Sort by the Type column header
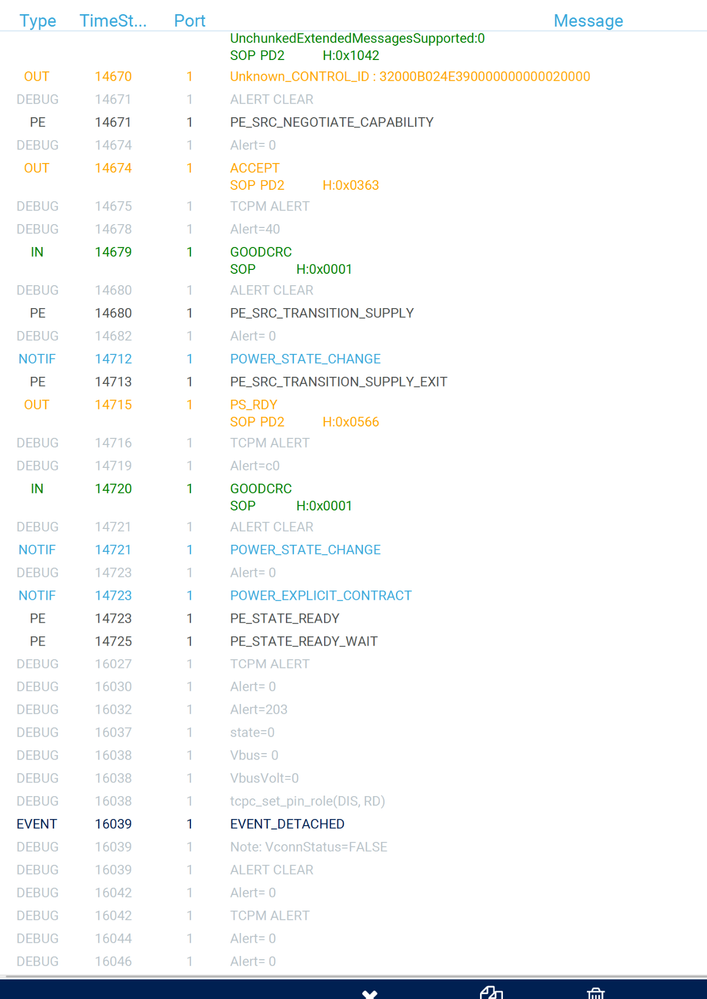Image resolution: width=707 pixels, height=999 pixels. tap(38, 20)
